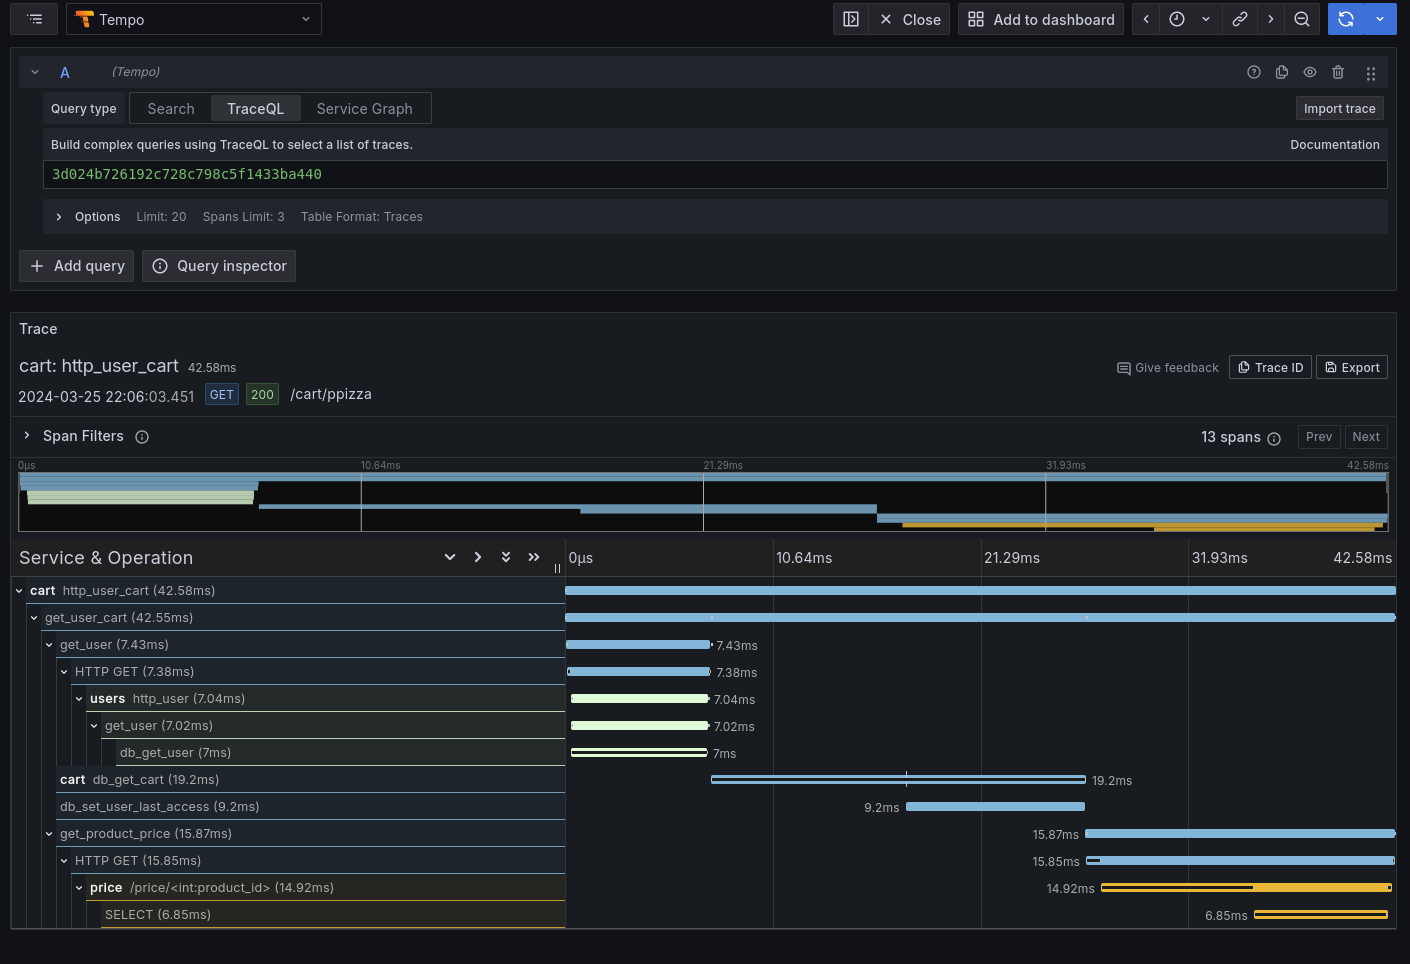Click Give feedback link
The width and height of the screenshot is (1410, 964).
coord(1167,368)
